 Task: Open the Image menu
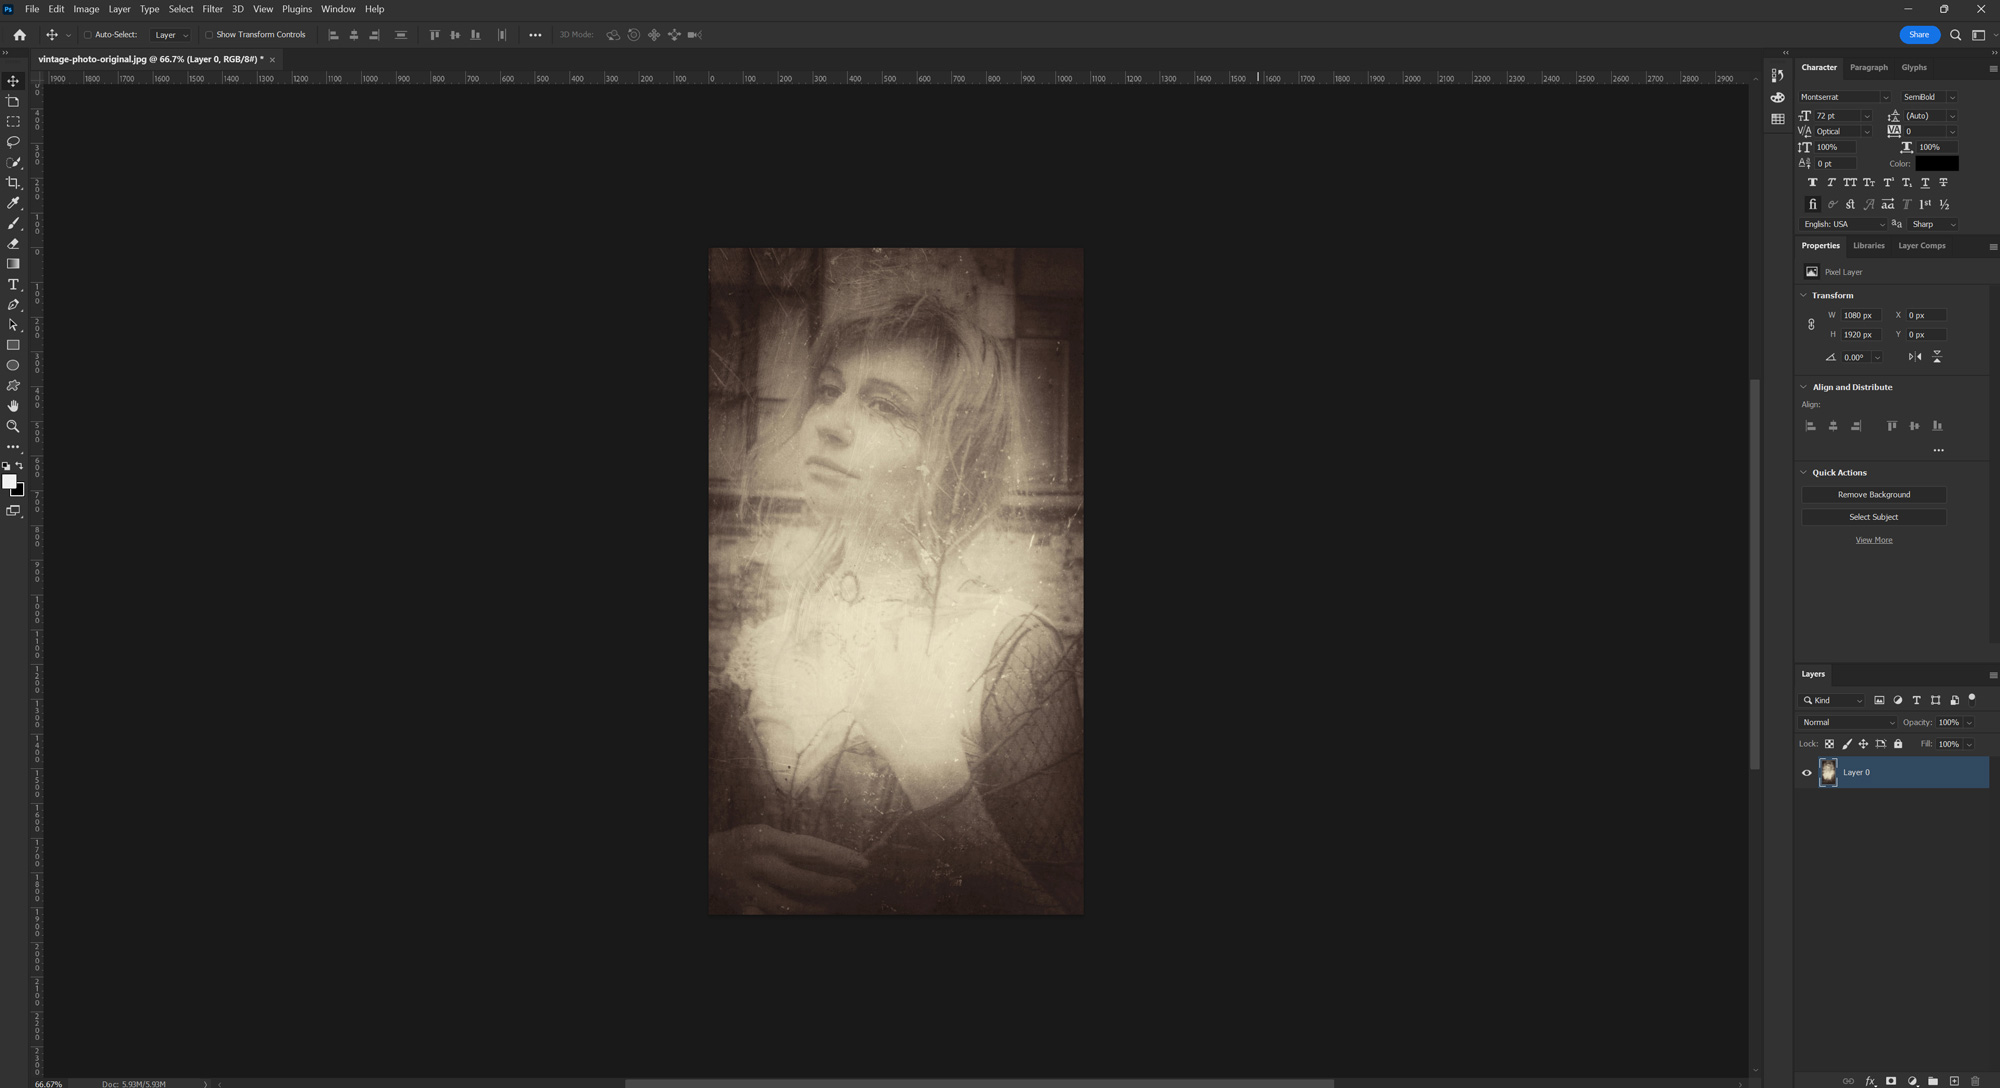86,9
